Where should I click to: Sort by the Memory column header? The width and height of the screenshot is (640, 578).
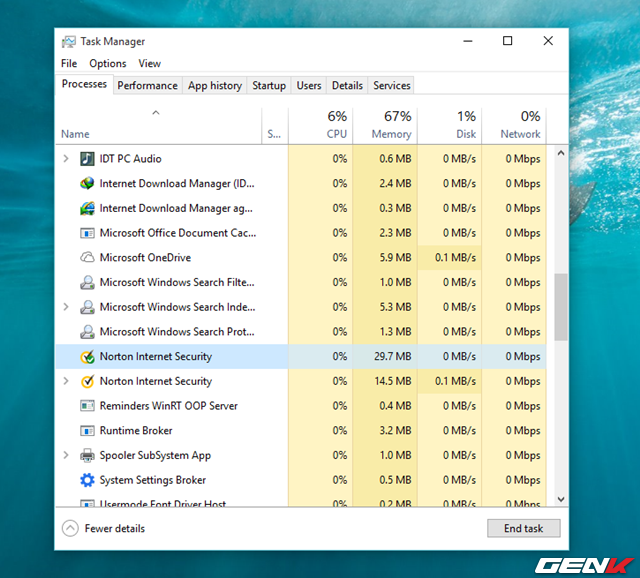385,126
